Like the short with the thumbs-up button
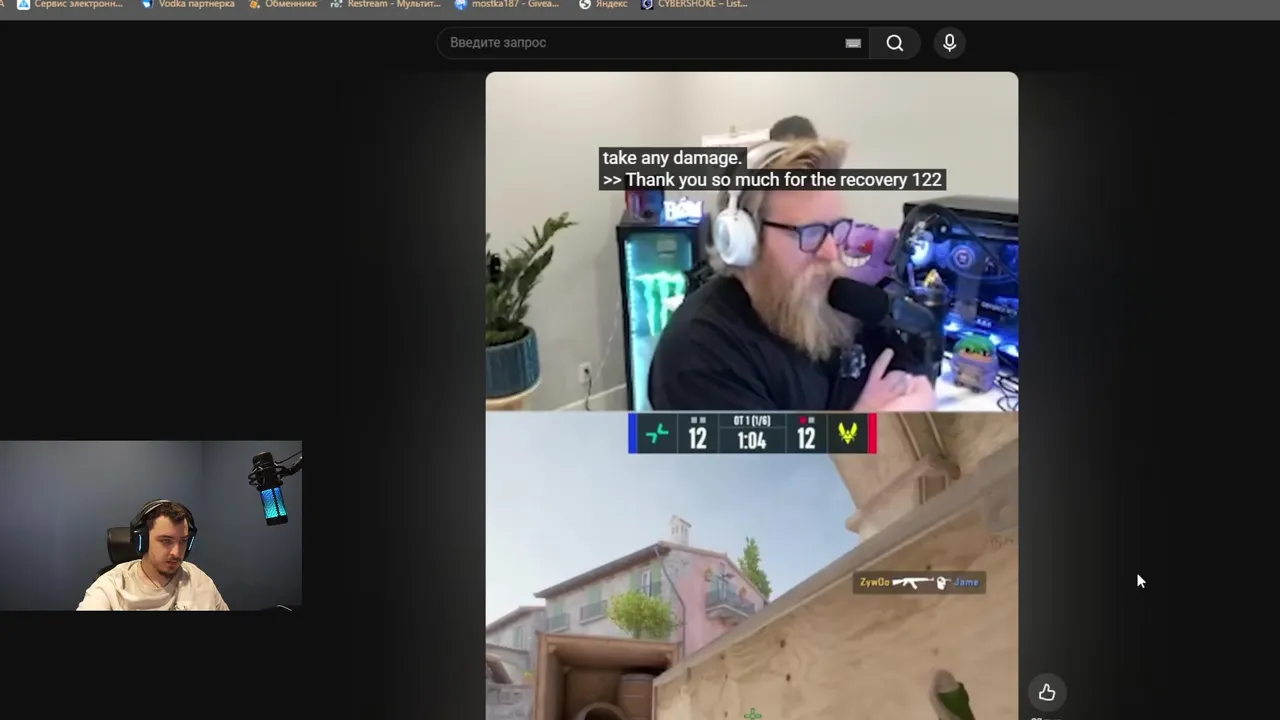The image size is (1280, 720). [1046, 692]
